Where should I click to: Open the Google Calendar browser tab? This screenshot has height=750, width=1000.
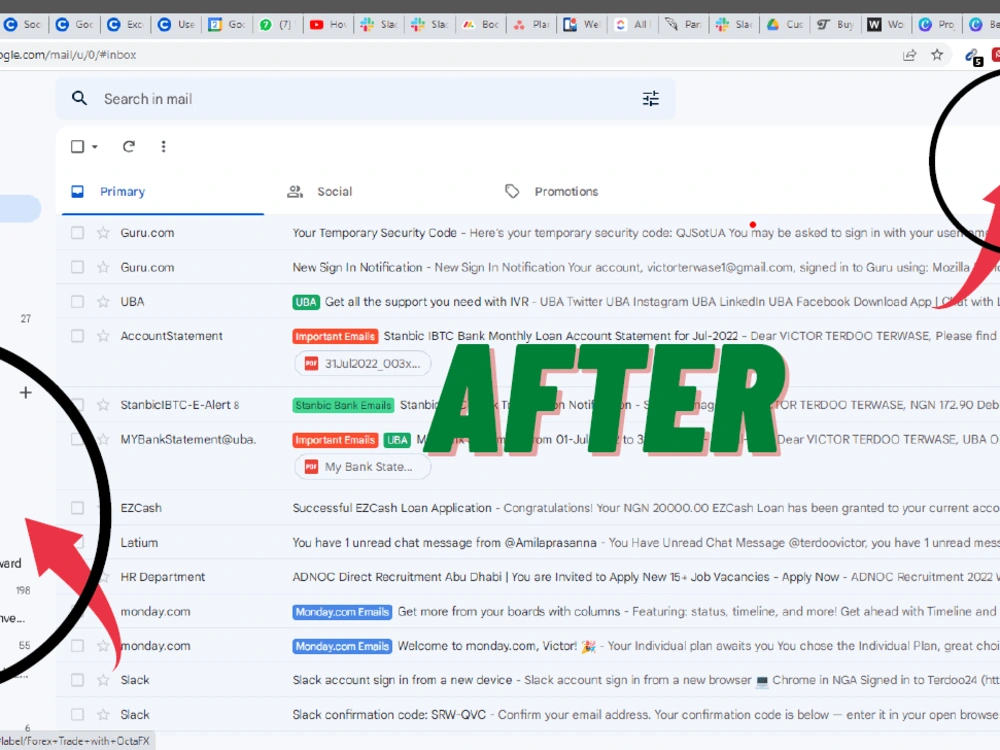tap(227, 24)
